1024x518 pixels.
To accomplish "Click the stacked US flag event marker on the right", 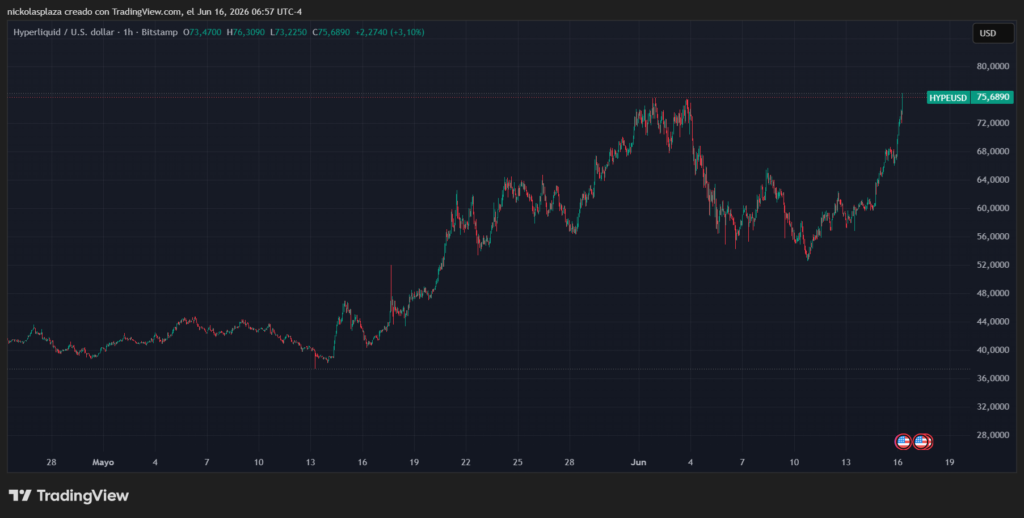I will pos(923,442).
